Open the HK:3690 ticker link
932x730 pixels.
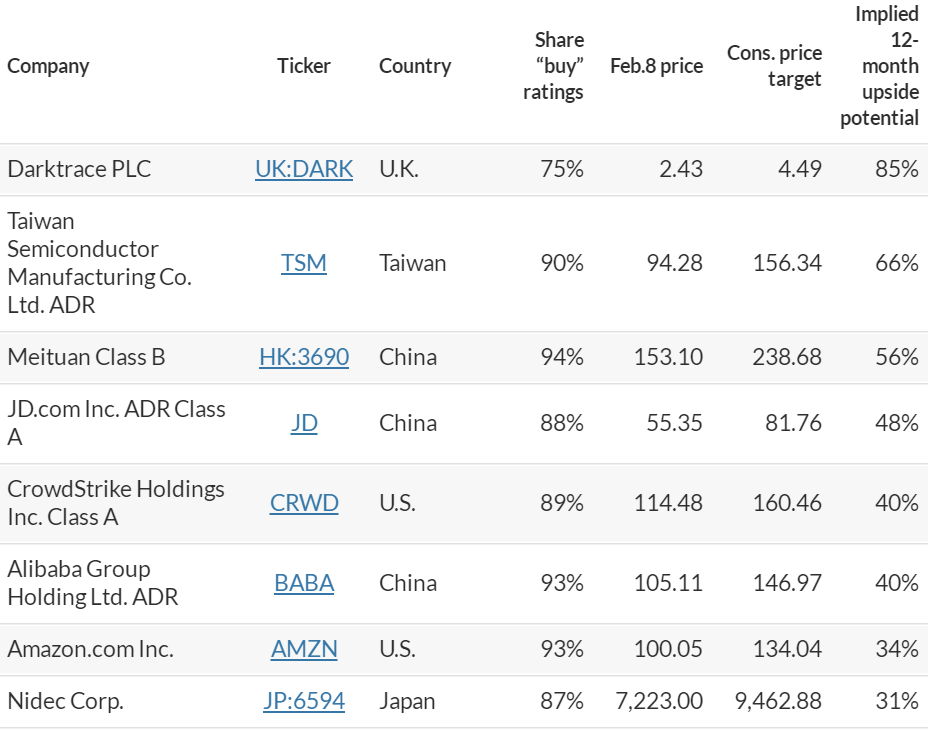[304, 357]
